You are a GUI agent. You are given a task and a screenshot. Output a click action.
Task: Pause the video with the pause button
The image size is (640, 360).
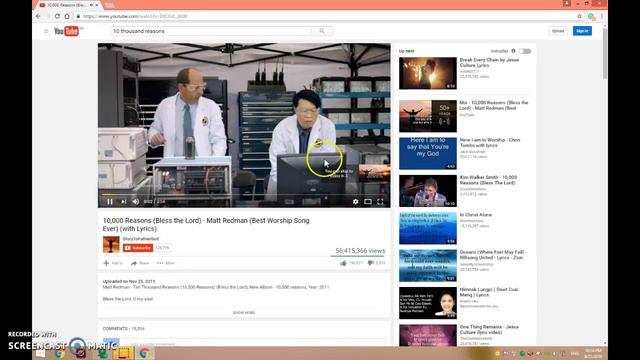click(x=110, y=201)
